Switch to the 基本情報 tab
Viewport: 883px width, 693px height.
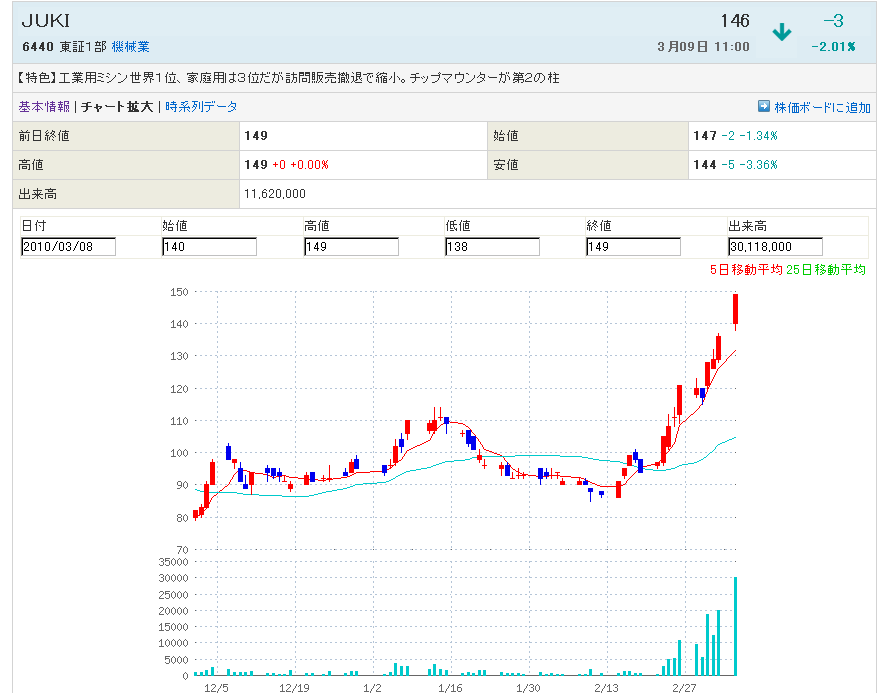pyautogui.click(x=44, y=107)
